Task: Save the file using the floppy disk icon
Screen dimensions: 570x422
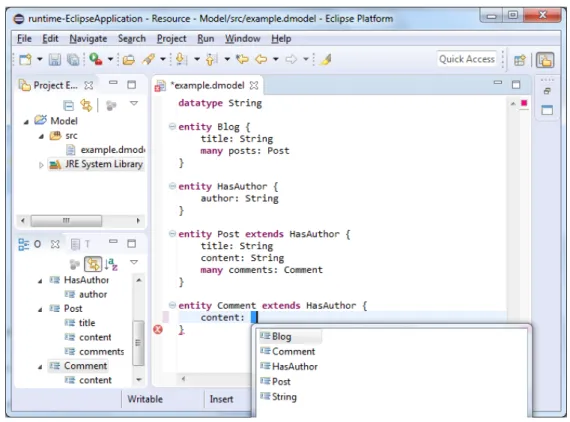Action: 55,59
